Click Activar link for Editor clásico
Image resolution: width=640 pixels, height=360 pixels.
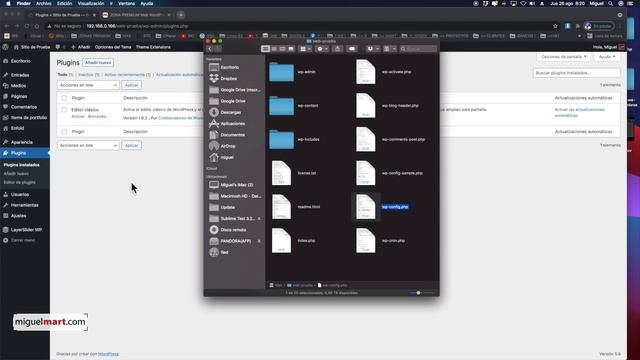pyautogui.click(x=78, y=117)
